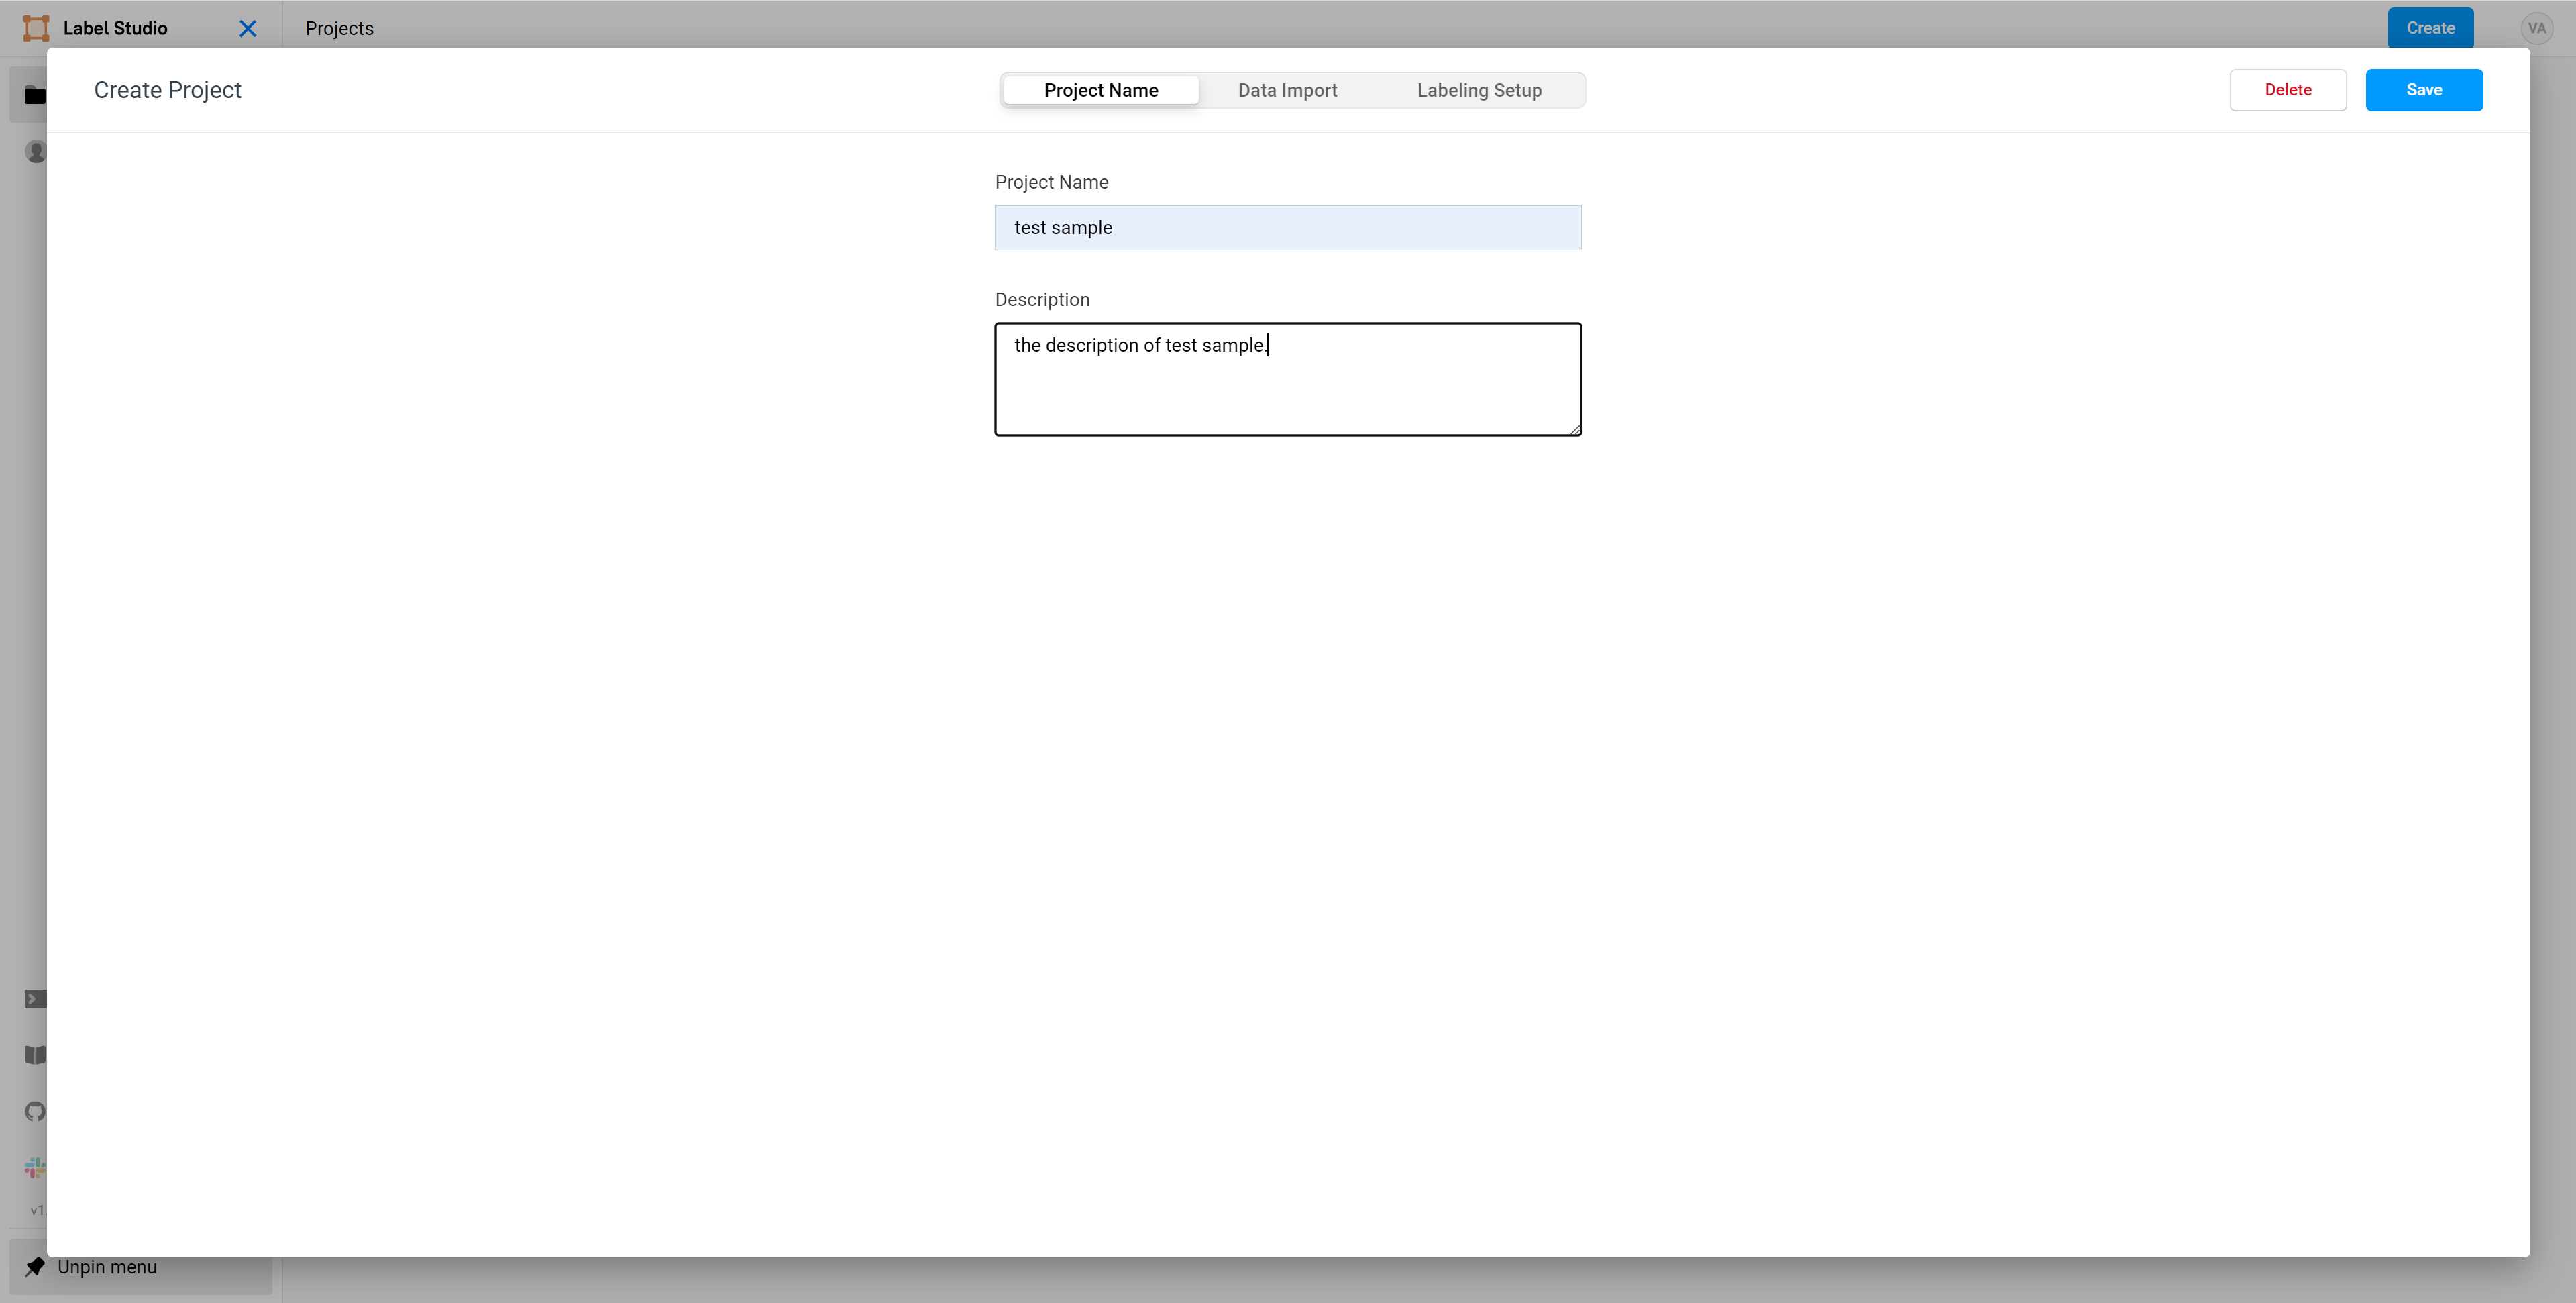Viewport: 2576px width, 1303px height.
Task: Open the Projects folder icon in sidebar
Action: click(35, 96)
